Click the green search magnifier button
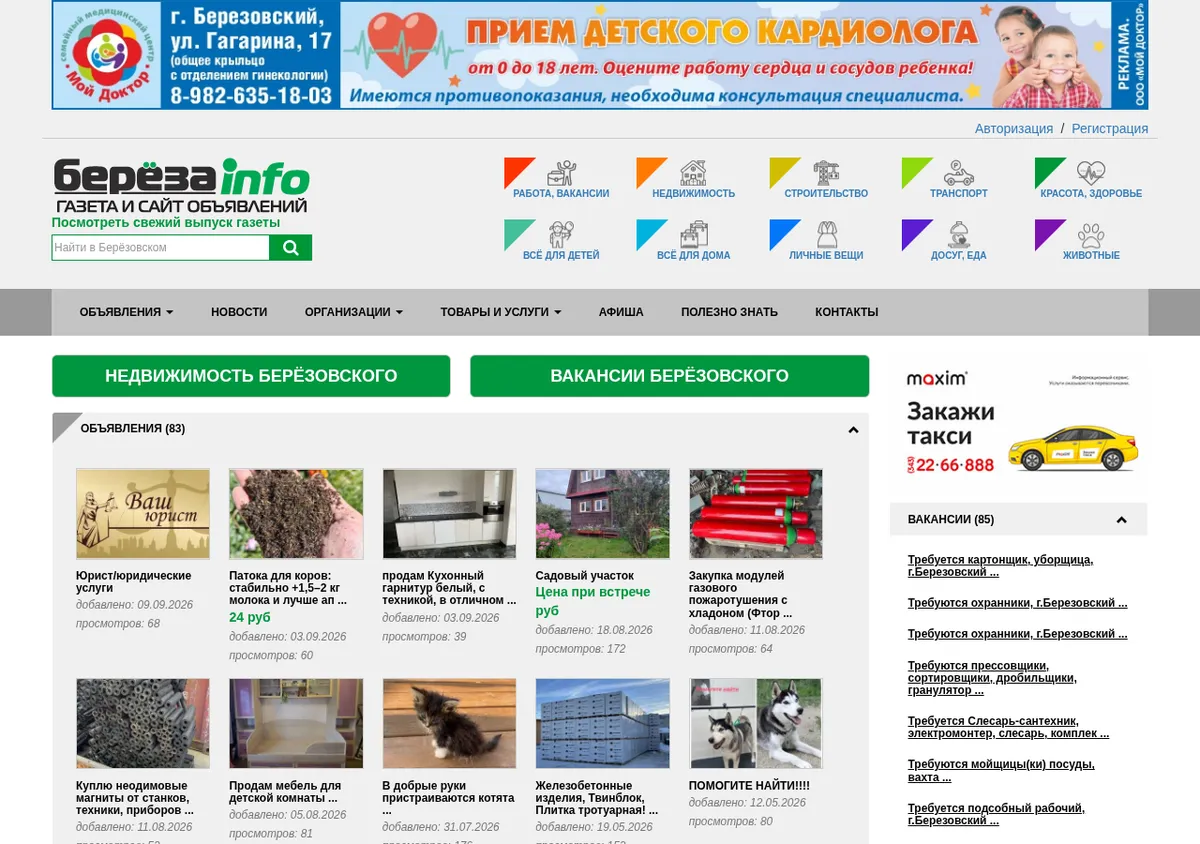 click(x=291, y=248)
